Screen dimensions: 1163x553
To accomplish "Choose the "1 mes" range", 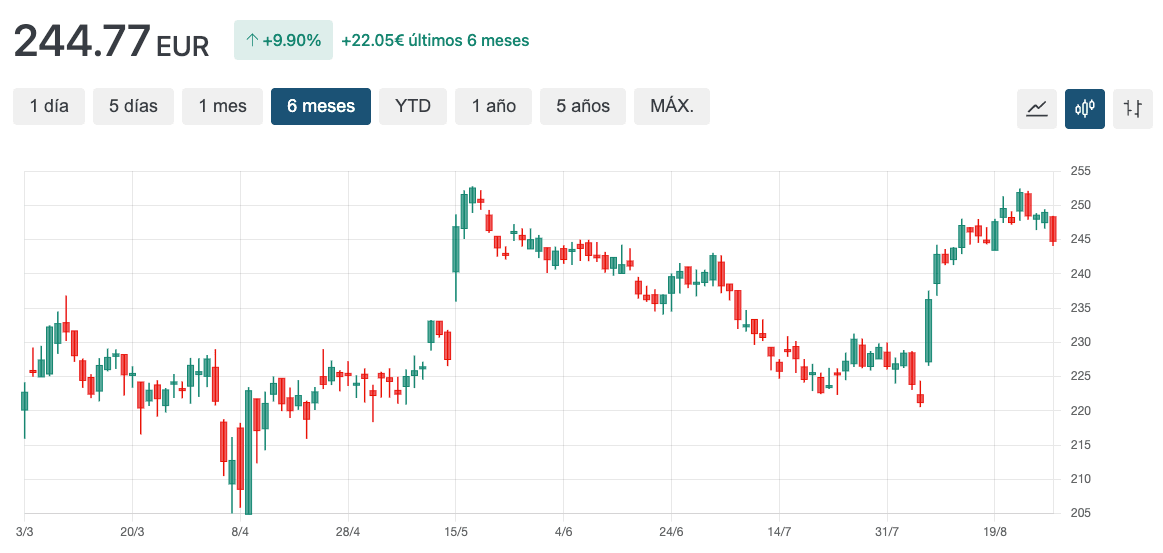I will [222, 106].
